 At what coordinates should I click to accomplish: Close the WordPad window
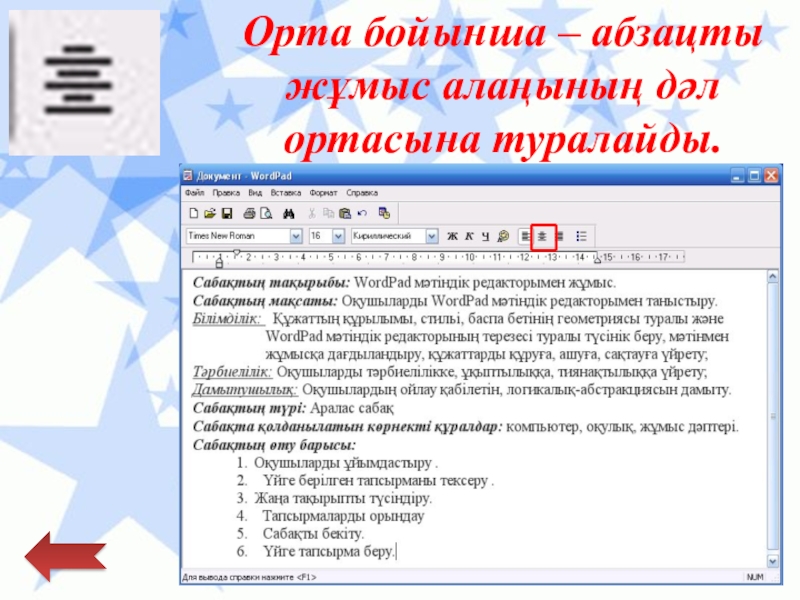pos(771,176)
